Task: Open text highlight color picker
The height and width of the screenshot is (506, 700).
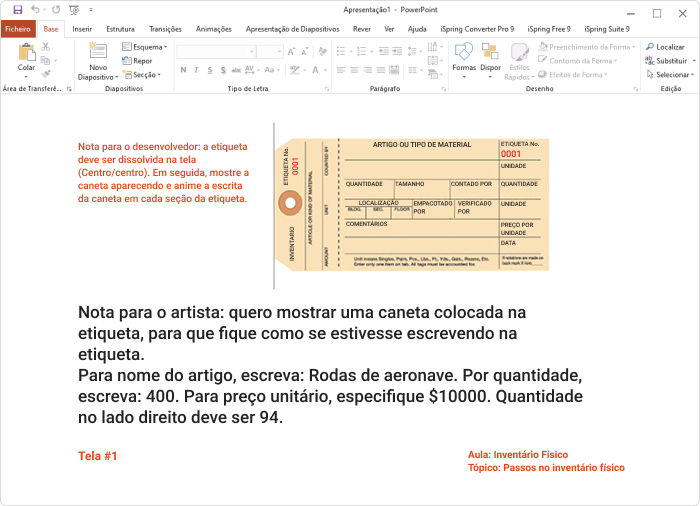Action: pos(298,70)
